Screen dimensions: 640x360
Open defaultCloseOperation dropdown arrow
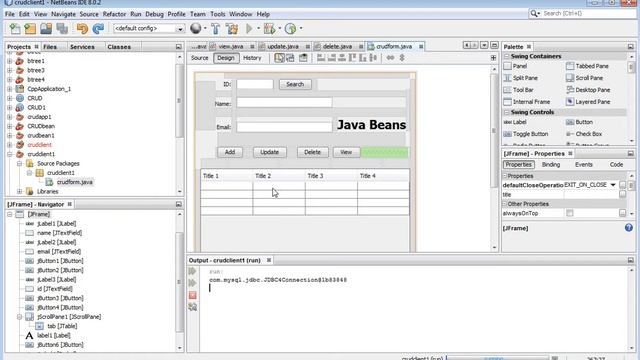(x=613, y=185)
